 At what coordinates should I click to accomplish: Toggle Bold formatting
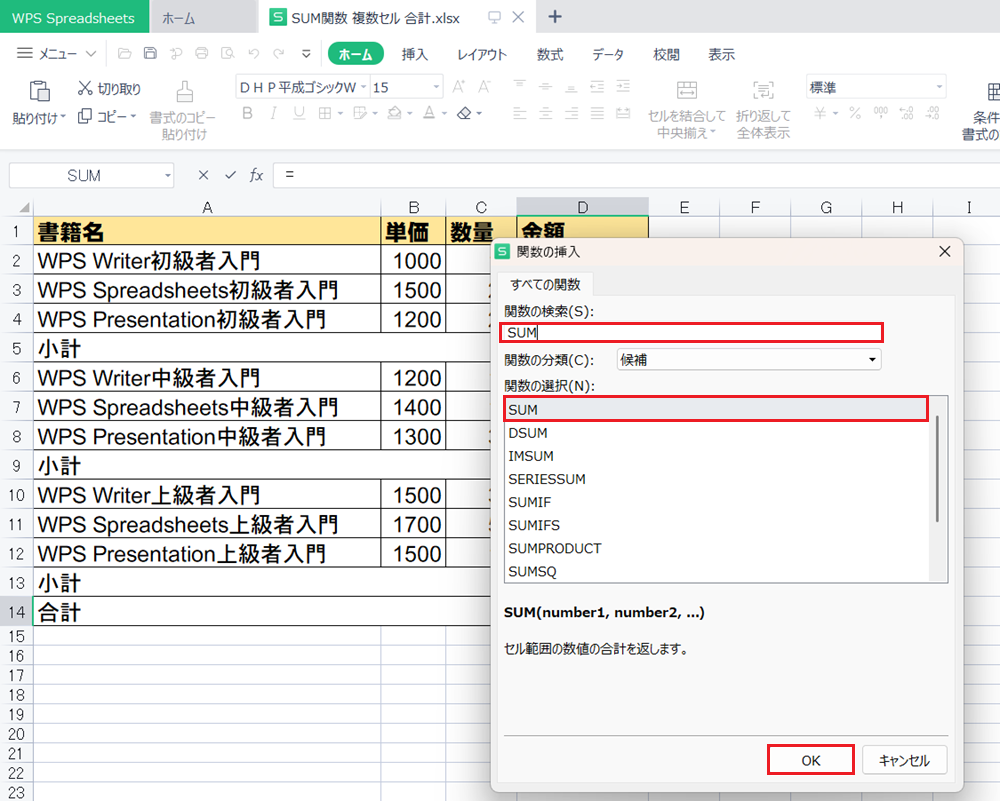pos(247,114)
